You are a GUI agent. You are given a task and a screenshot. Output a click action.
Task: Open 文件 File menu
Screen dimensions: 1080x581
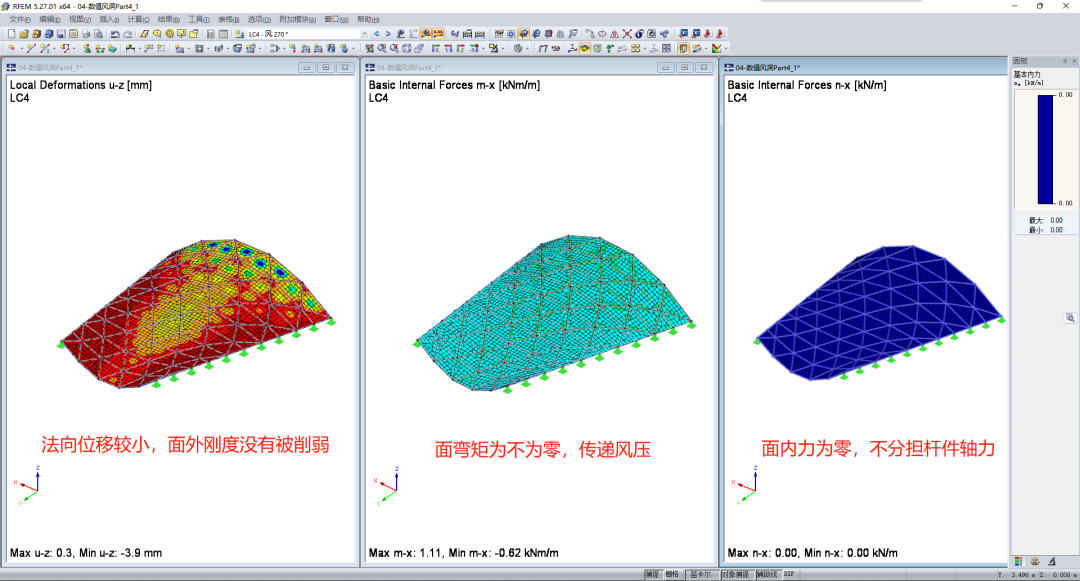tap(19, 19)
